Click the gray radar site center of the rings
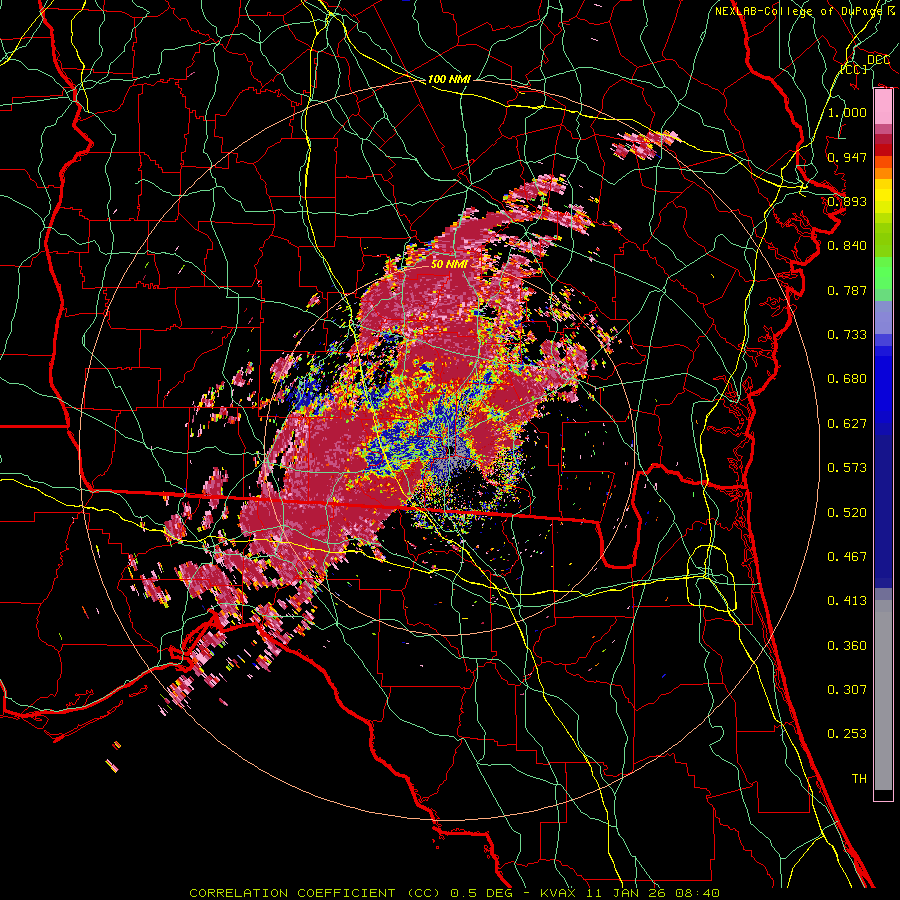 pyautogui.click(x=449, y=449)
